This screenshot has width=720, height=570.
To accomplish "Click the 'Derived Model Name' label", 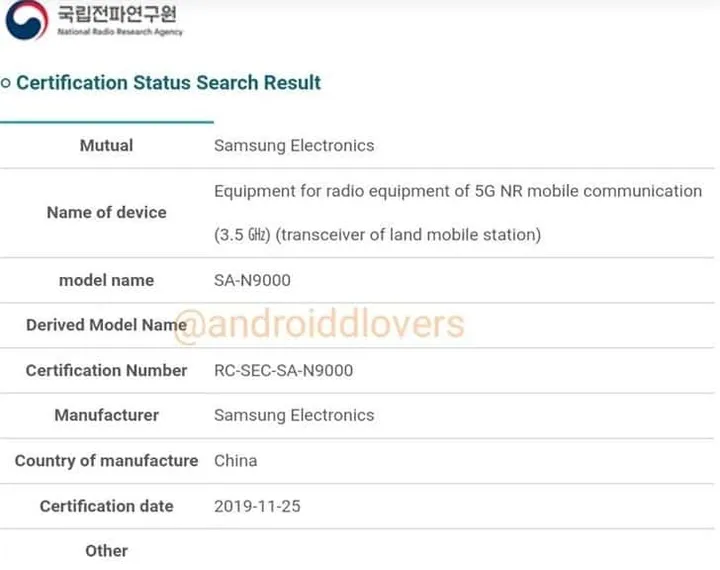I will click(107, 325).
